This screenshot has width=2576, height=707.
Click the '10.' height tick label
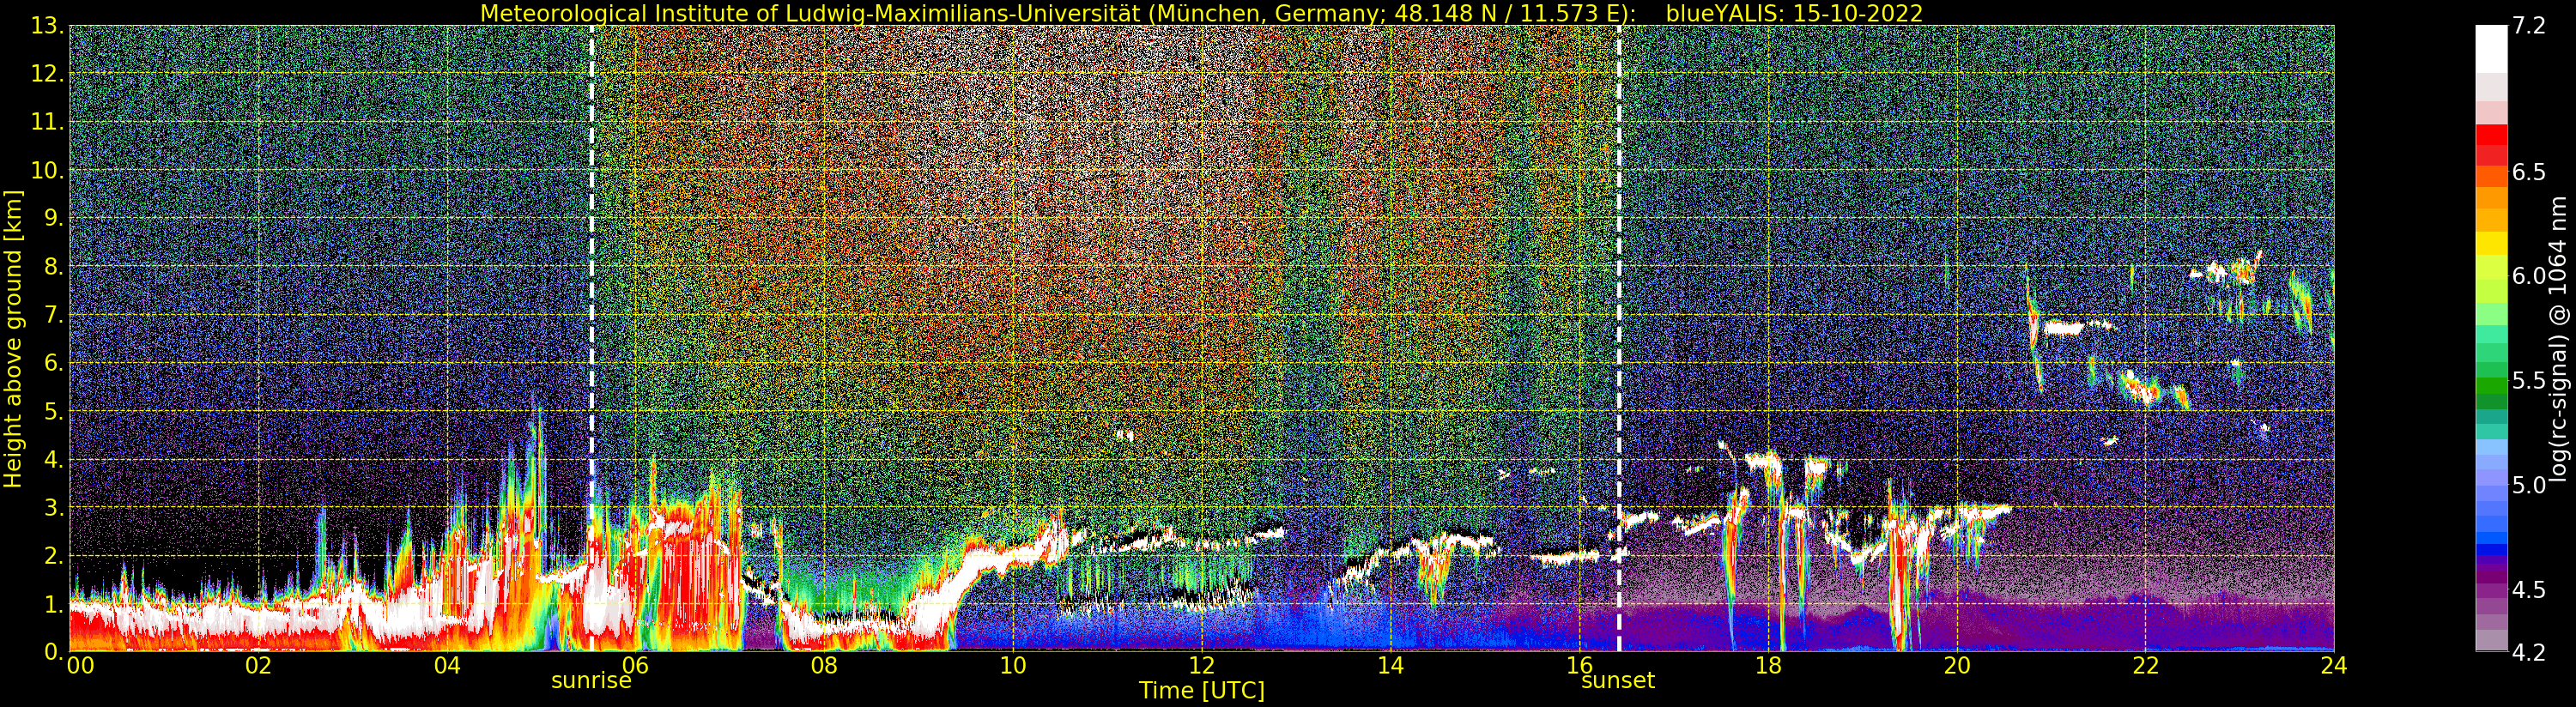coord(47,170)
